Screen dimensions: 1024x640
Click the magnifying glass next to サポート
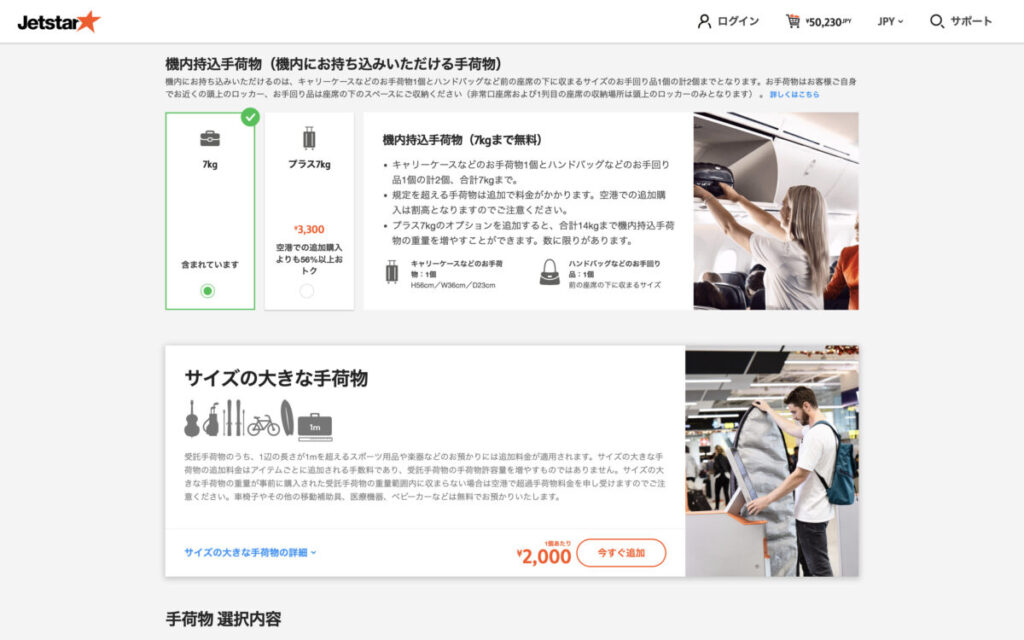936,20
